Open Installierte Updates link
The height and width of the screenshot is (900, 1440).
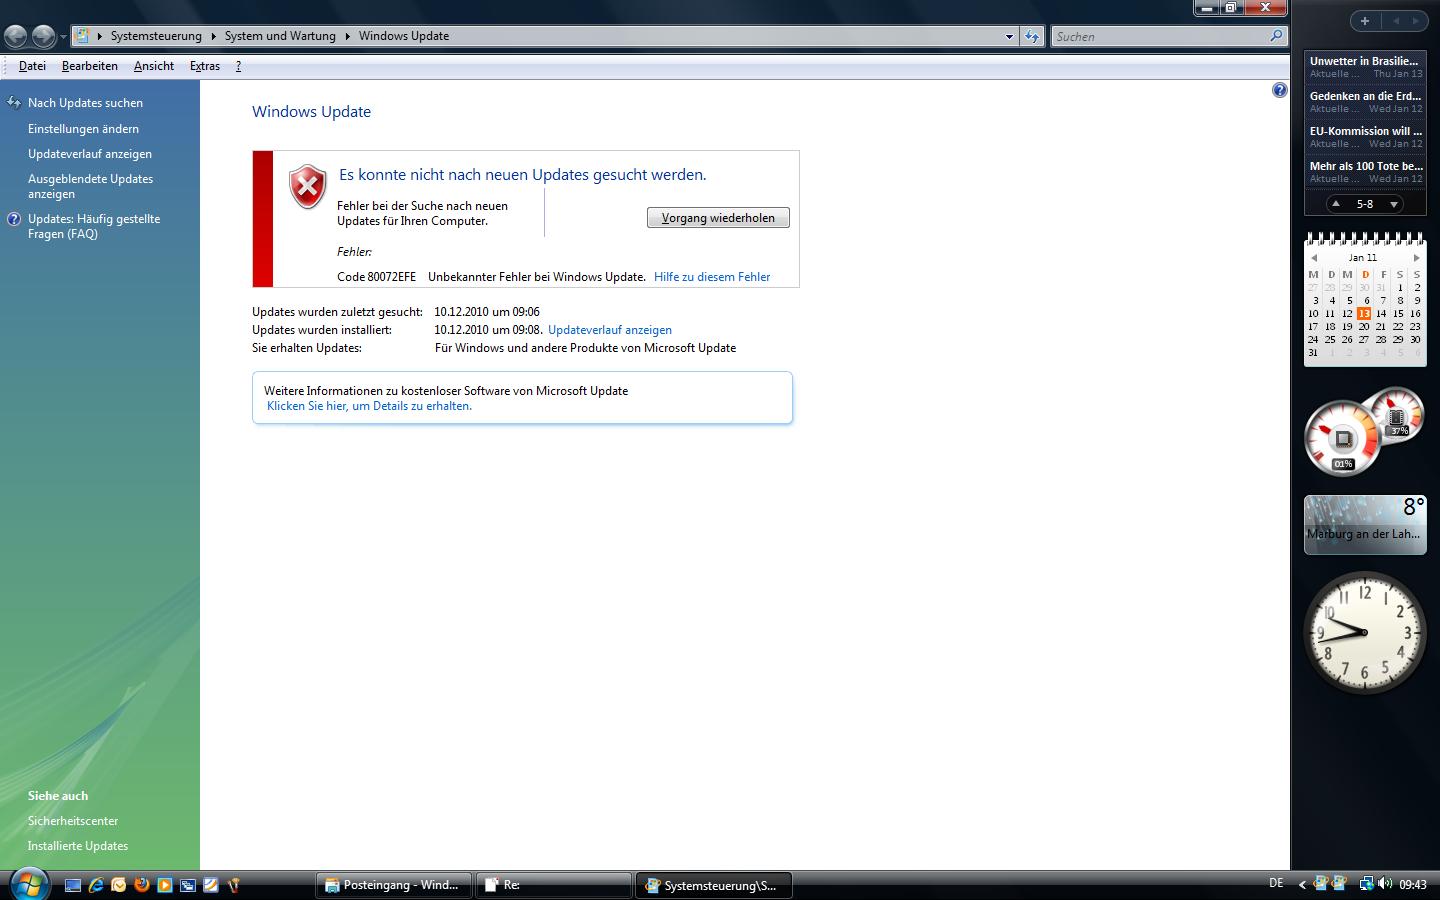click(x=78, y=846)
